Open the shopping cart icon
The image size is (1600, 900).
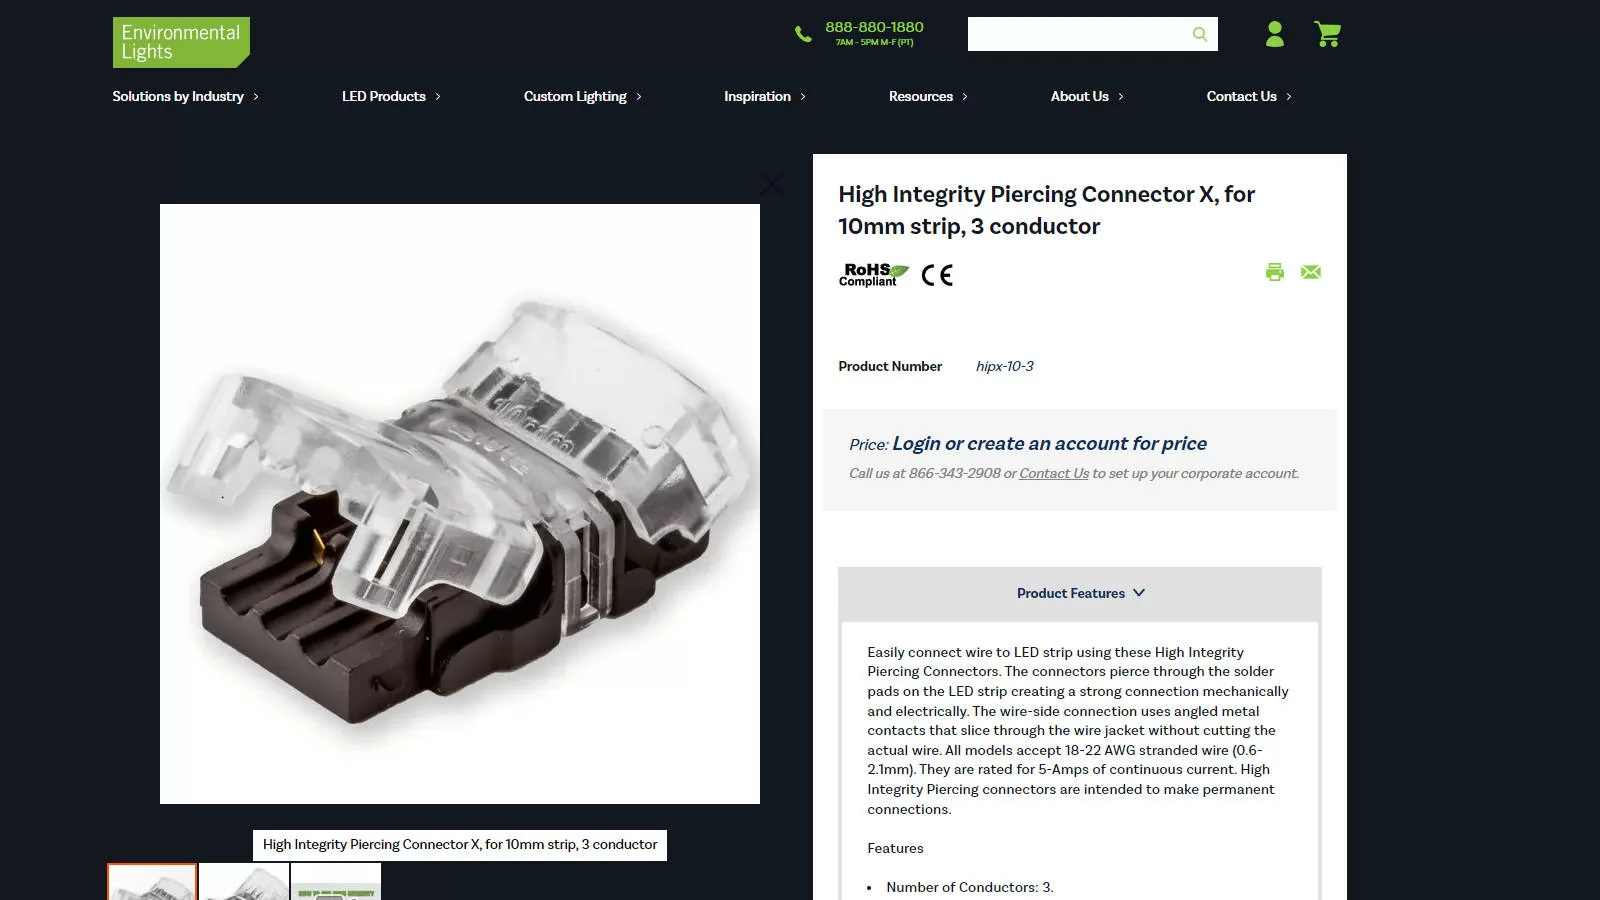coord(1328,34)
